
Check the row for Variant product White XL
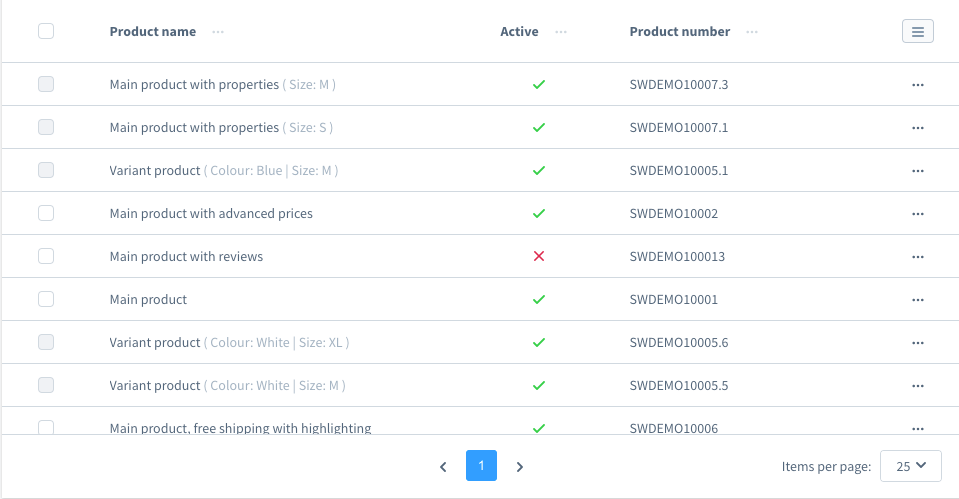click(46, 342)
